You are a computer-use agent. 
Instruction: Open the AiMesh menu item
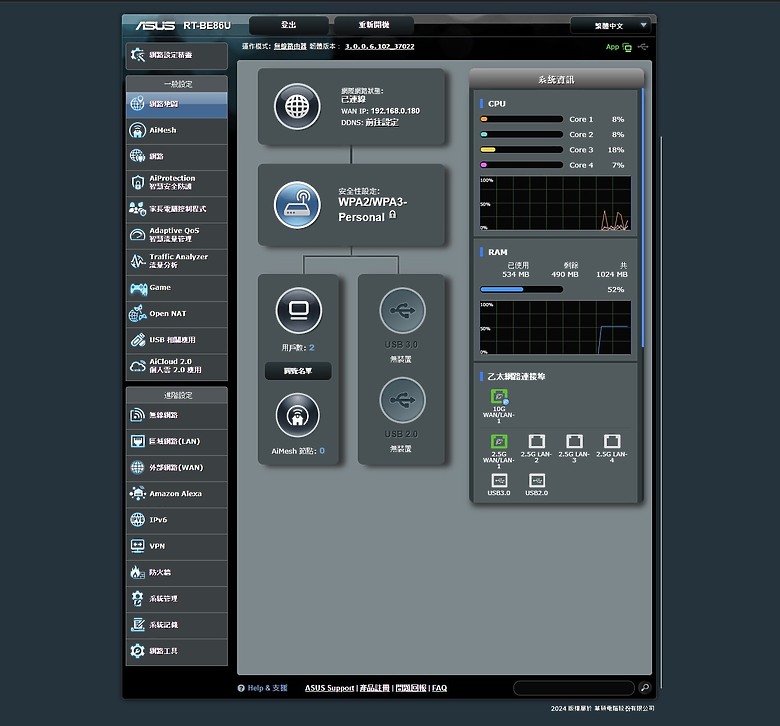coord(177,130)
